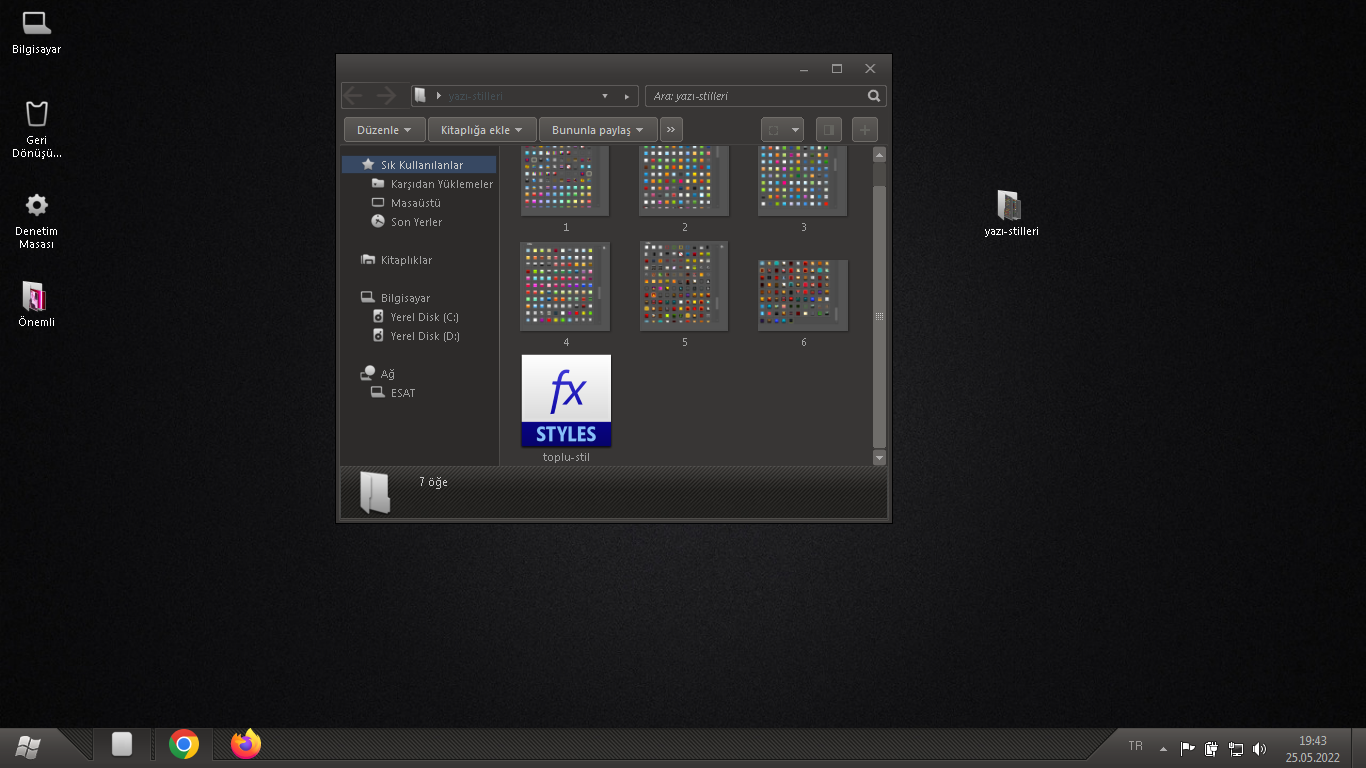Open the view options dropdown arrow
The image size is (1366, 768).
coord(796,130)
